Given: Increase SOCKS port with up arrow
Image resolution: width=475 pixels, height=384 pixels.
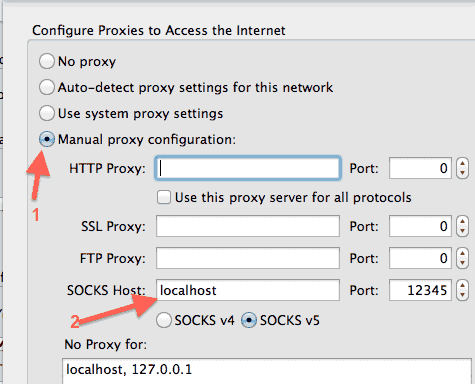Looking at the screenshot, I should tap(462, 285).
